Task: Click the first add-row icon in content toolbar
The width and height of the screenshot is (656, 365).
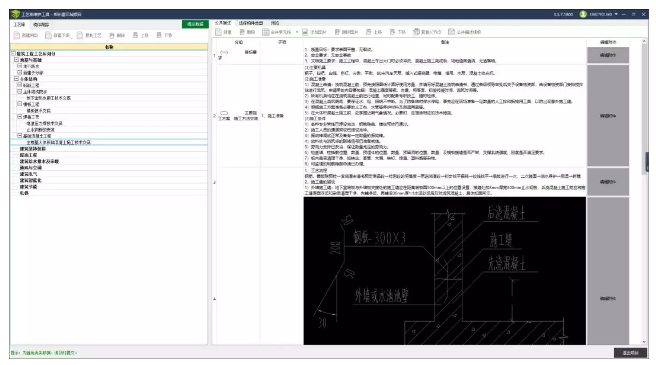Action: (218, 32)
